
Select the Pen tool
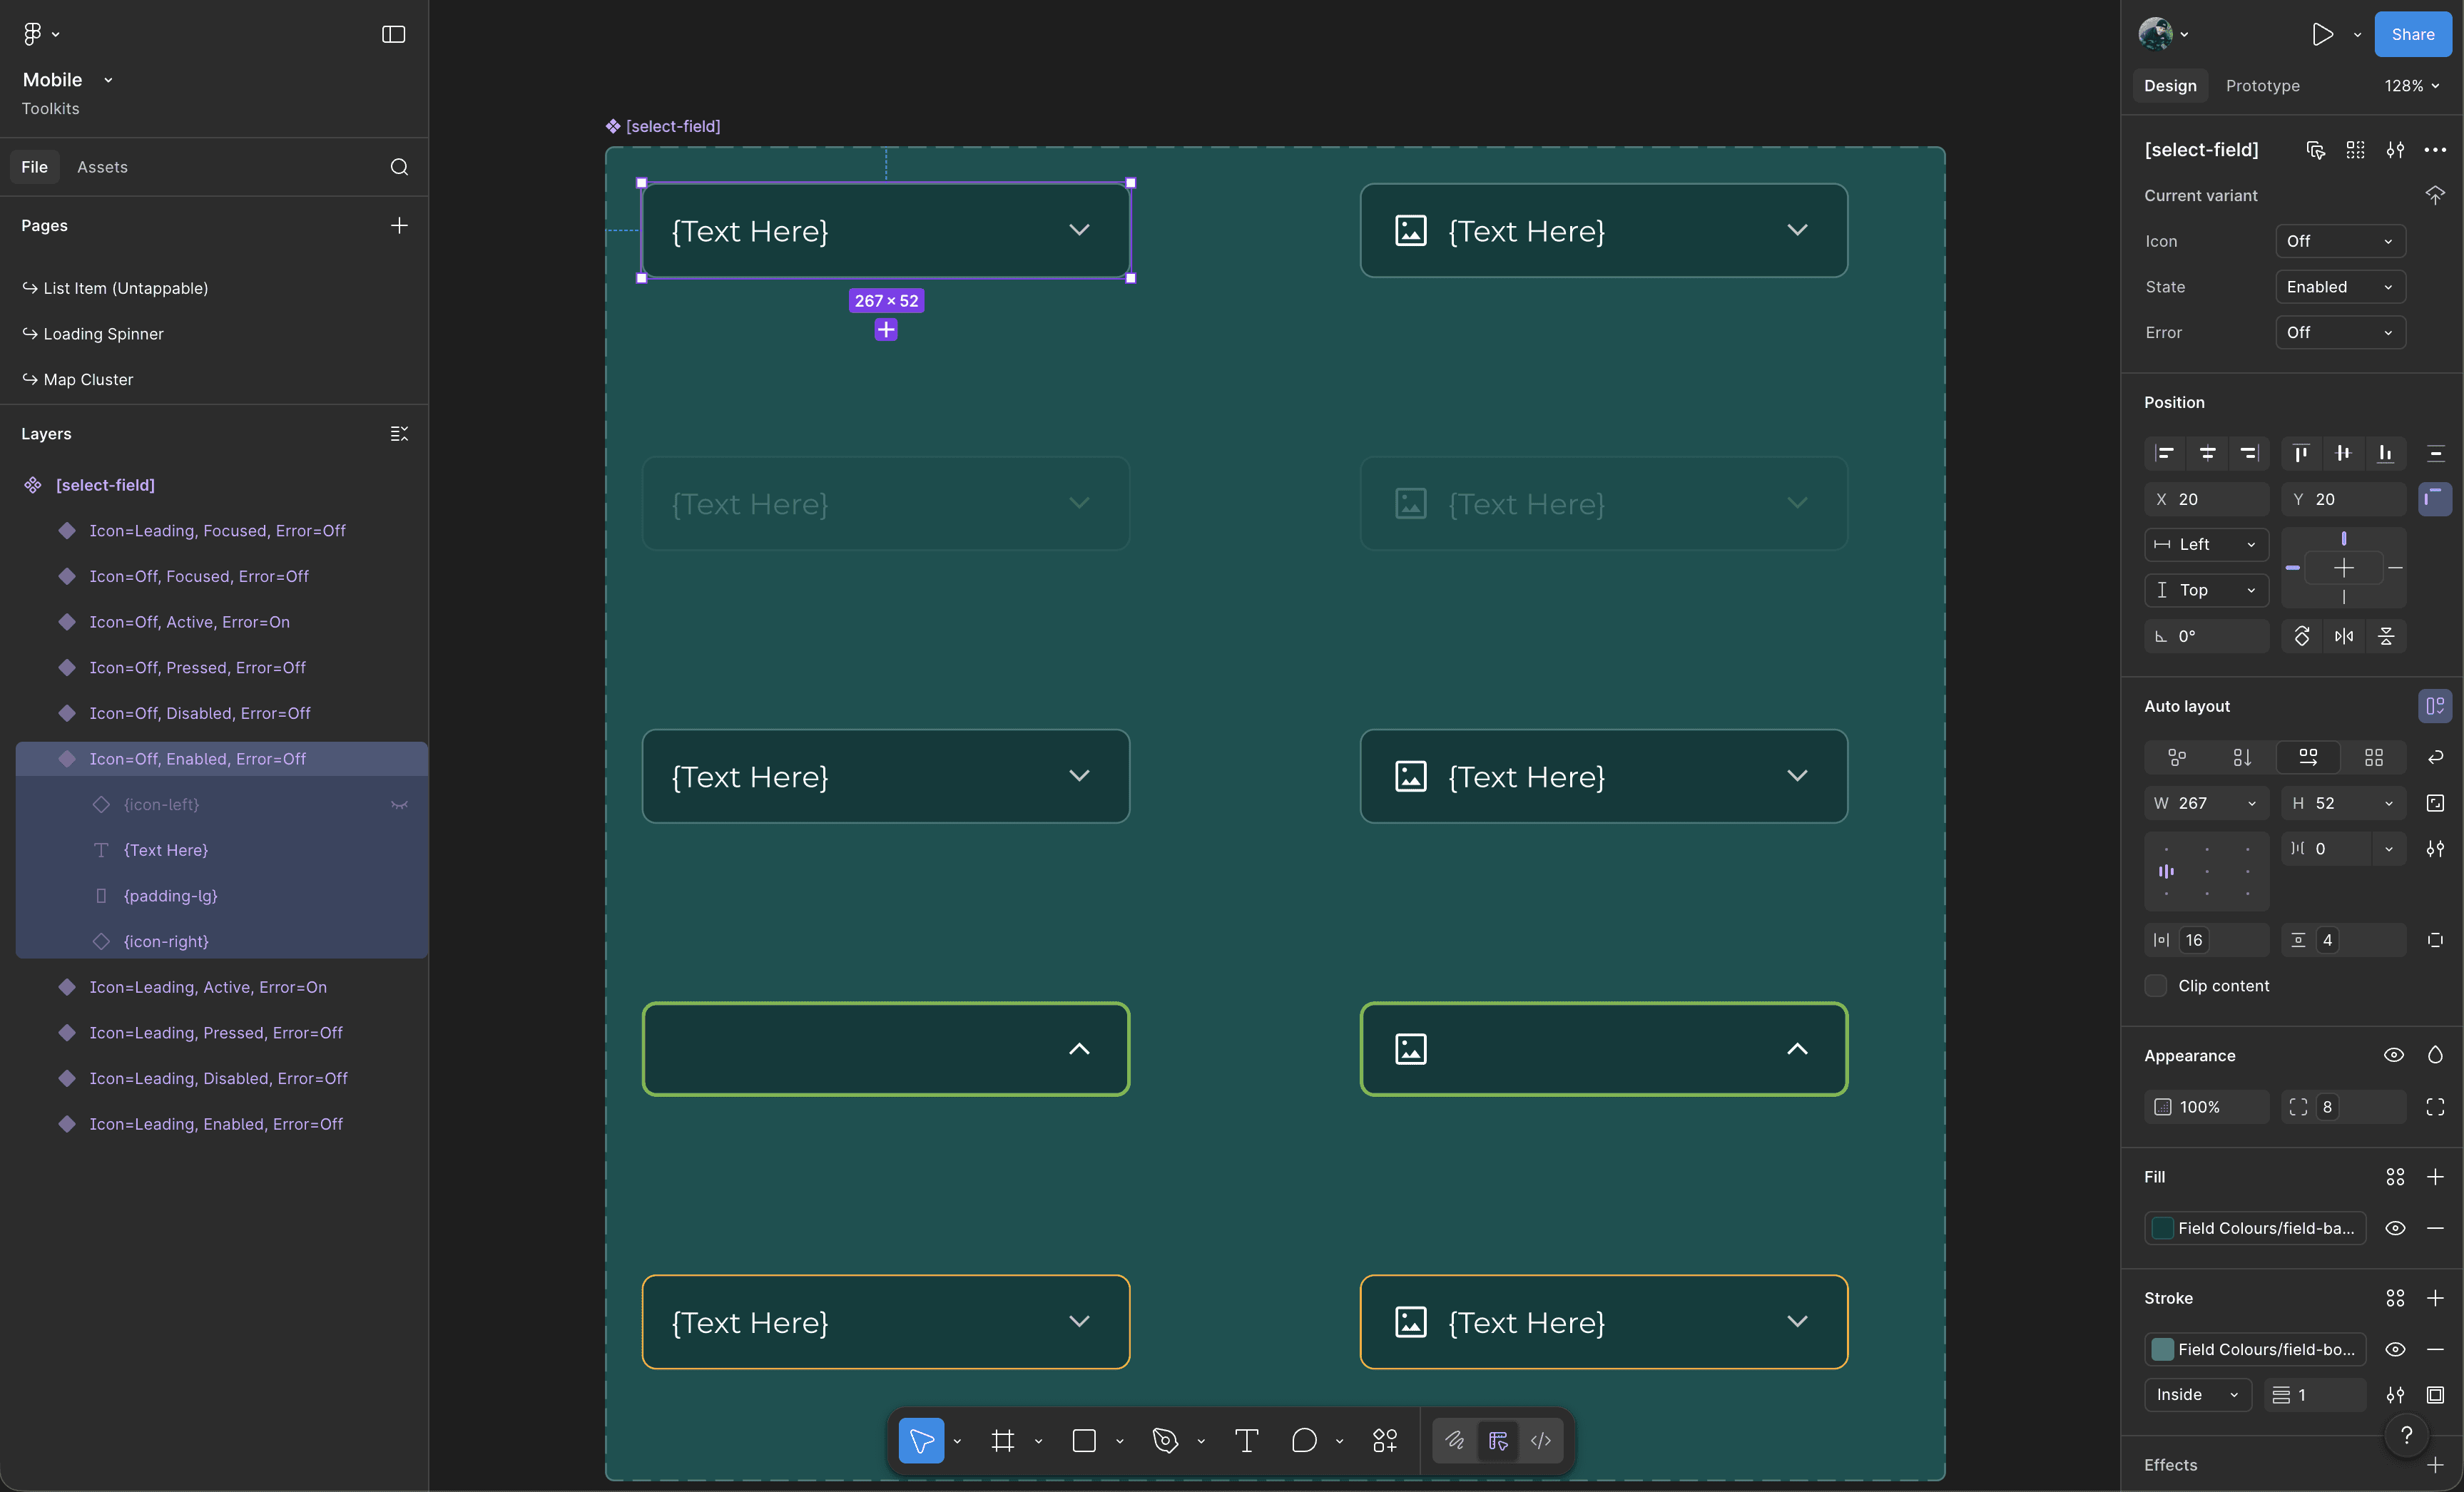[x=1165, y=1441]
